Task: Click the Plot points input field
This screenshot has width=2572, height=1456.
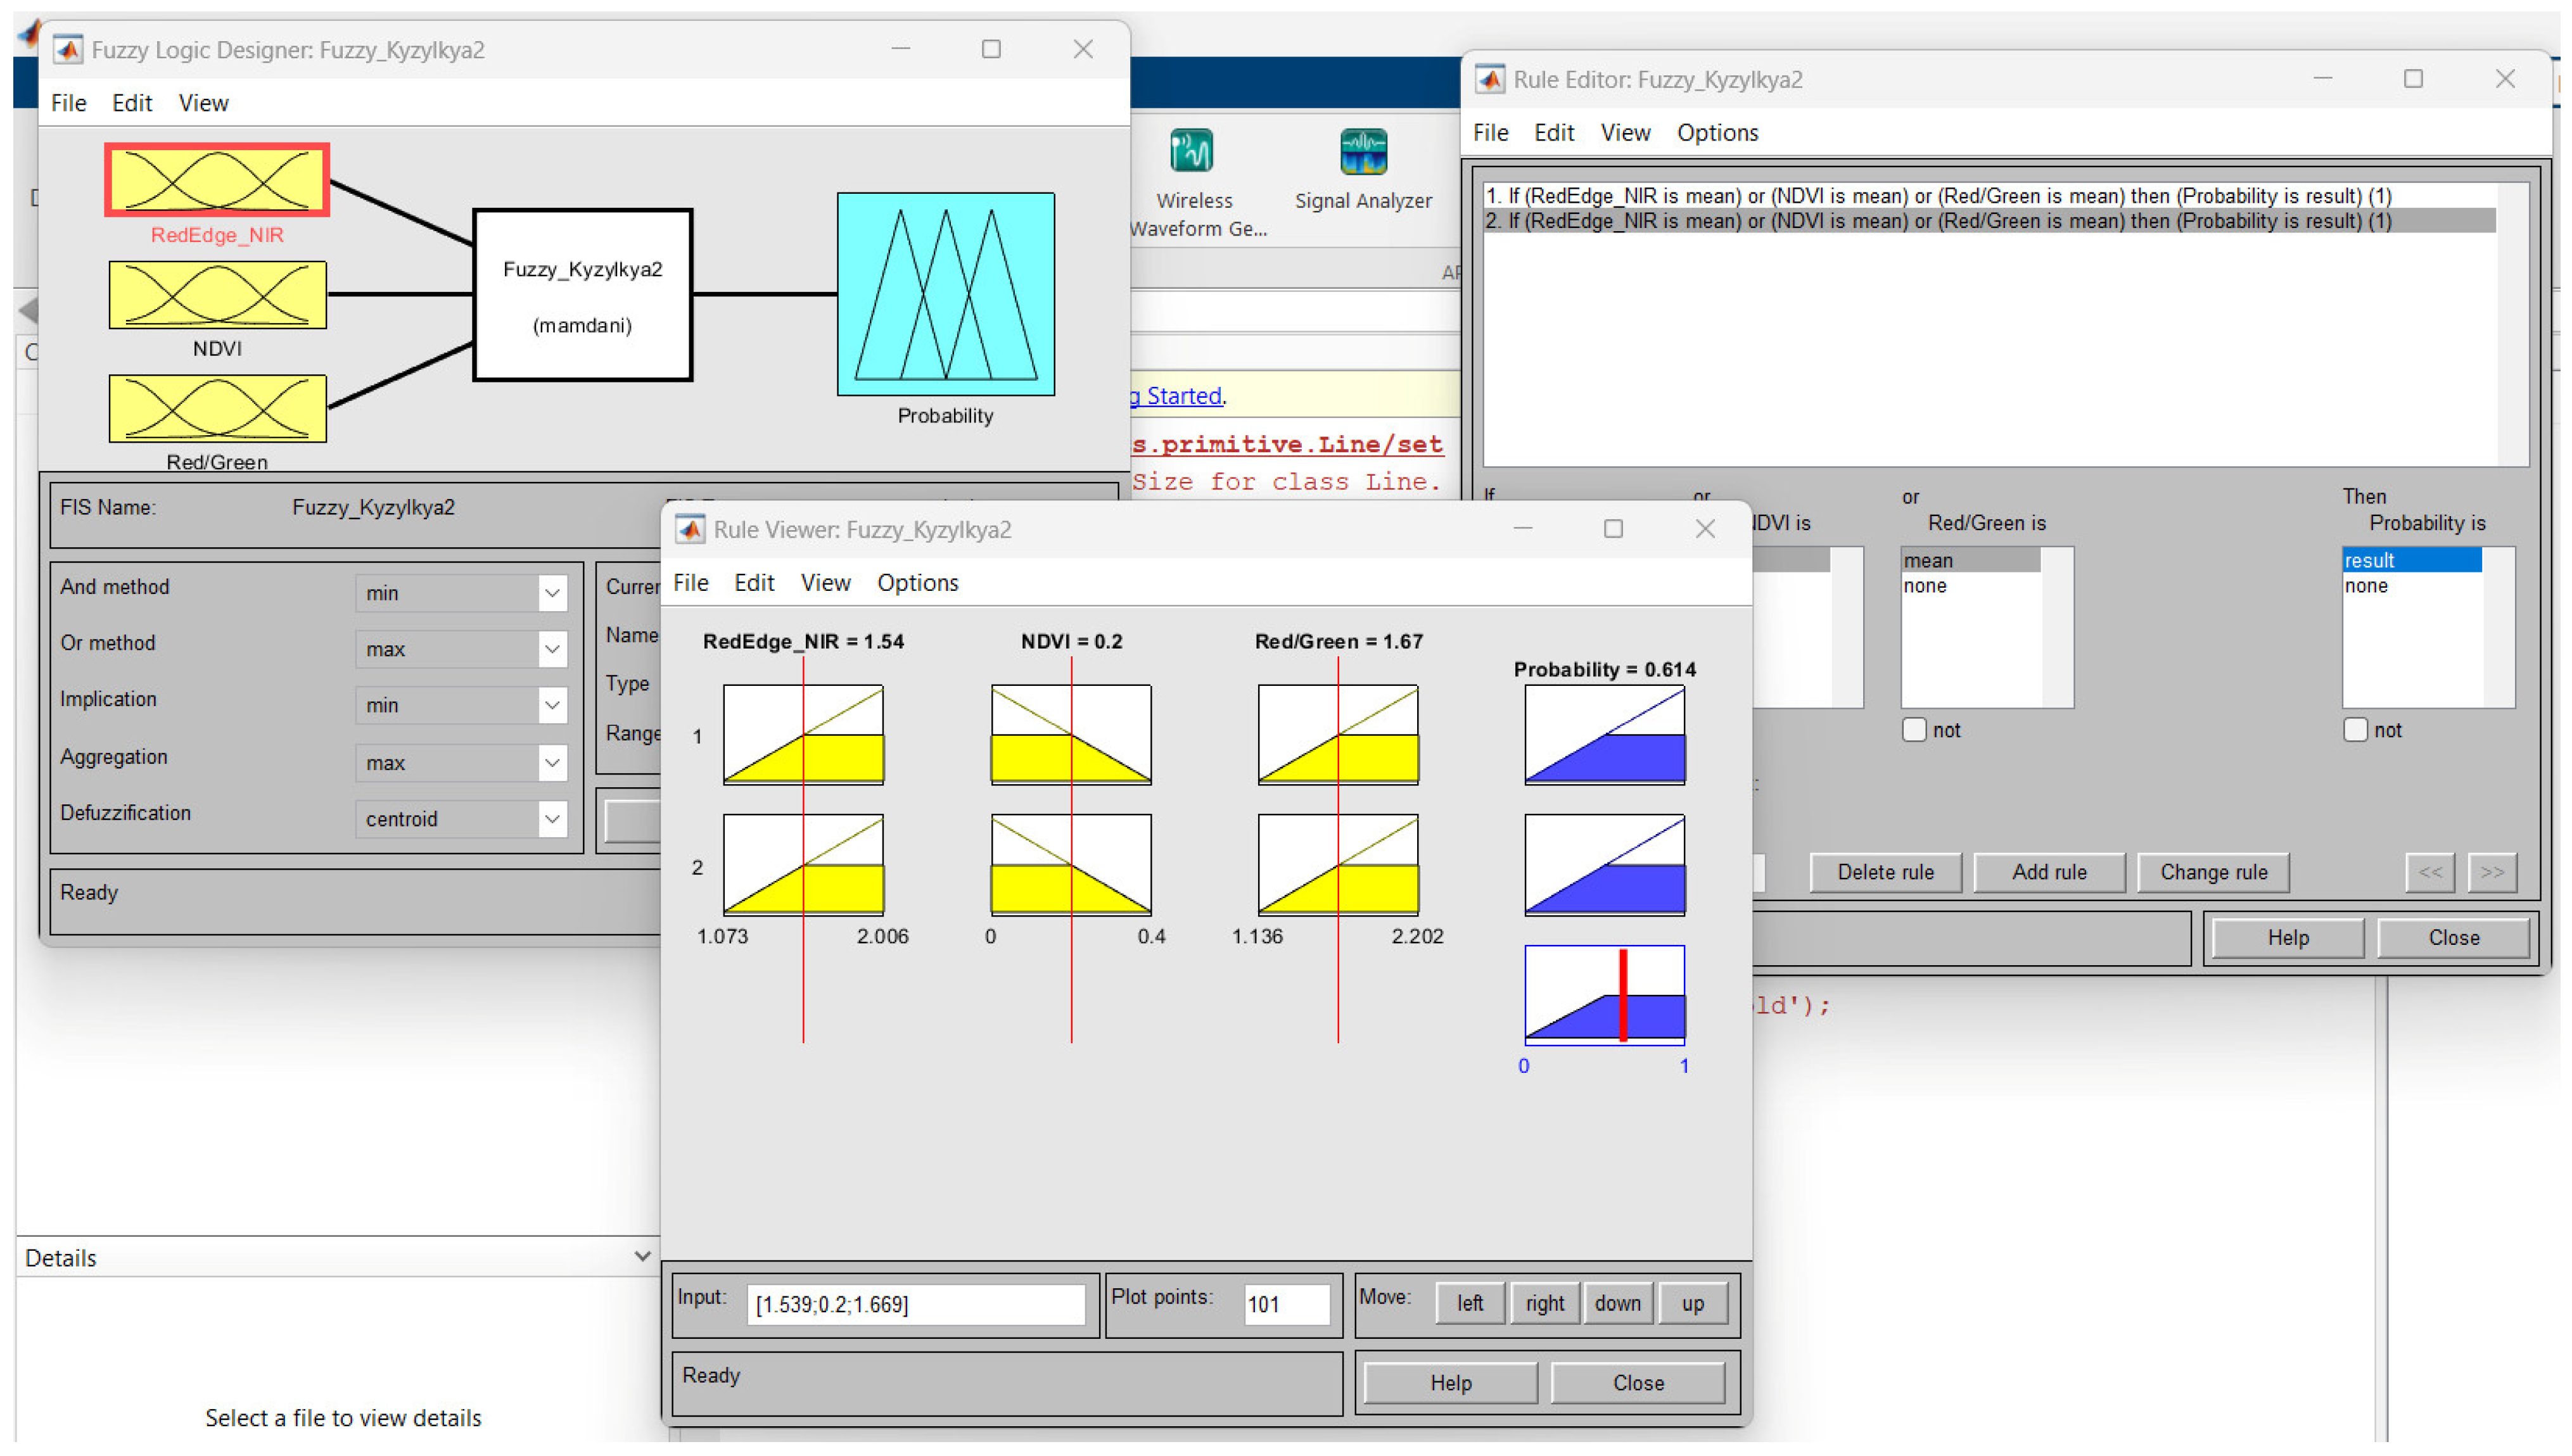Action: coord(1286,1304)
